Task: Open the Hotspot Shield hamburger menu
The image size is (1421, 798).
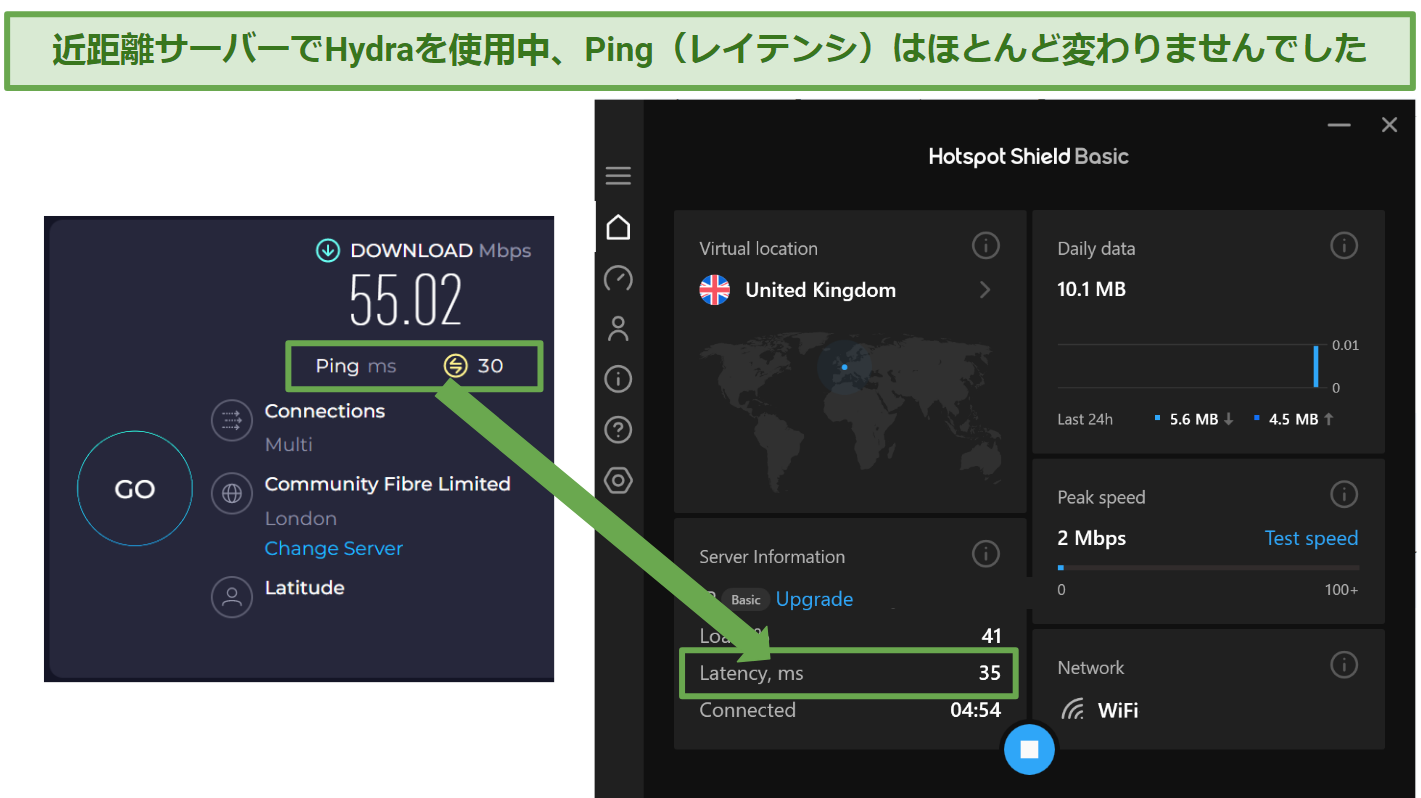Action: pyautogui.click(x=618, y=176)
